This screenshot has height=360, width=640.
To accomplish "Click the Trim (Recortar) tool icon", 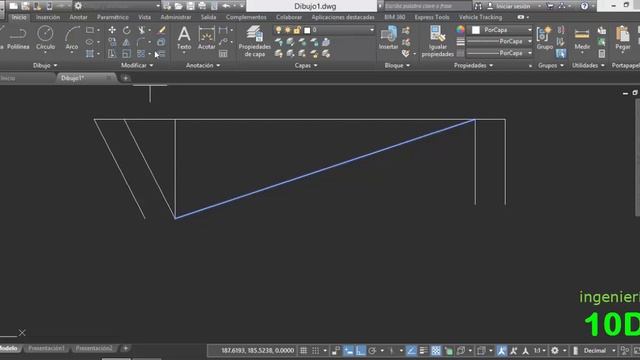I will (x=141, y=30).
